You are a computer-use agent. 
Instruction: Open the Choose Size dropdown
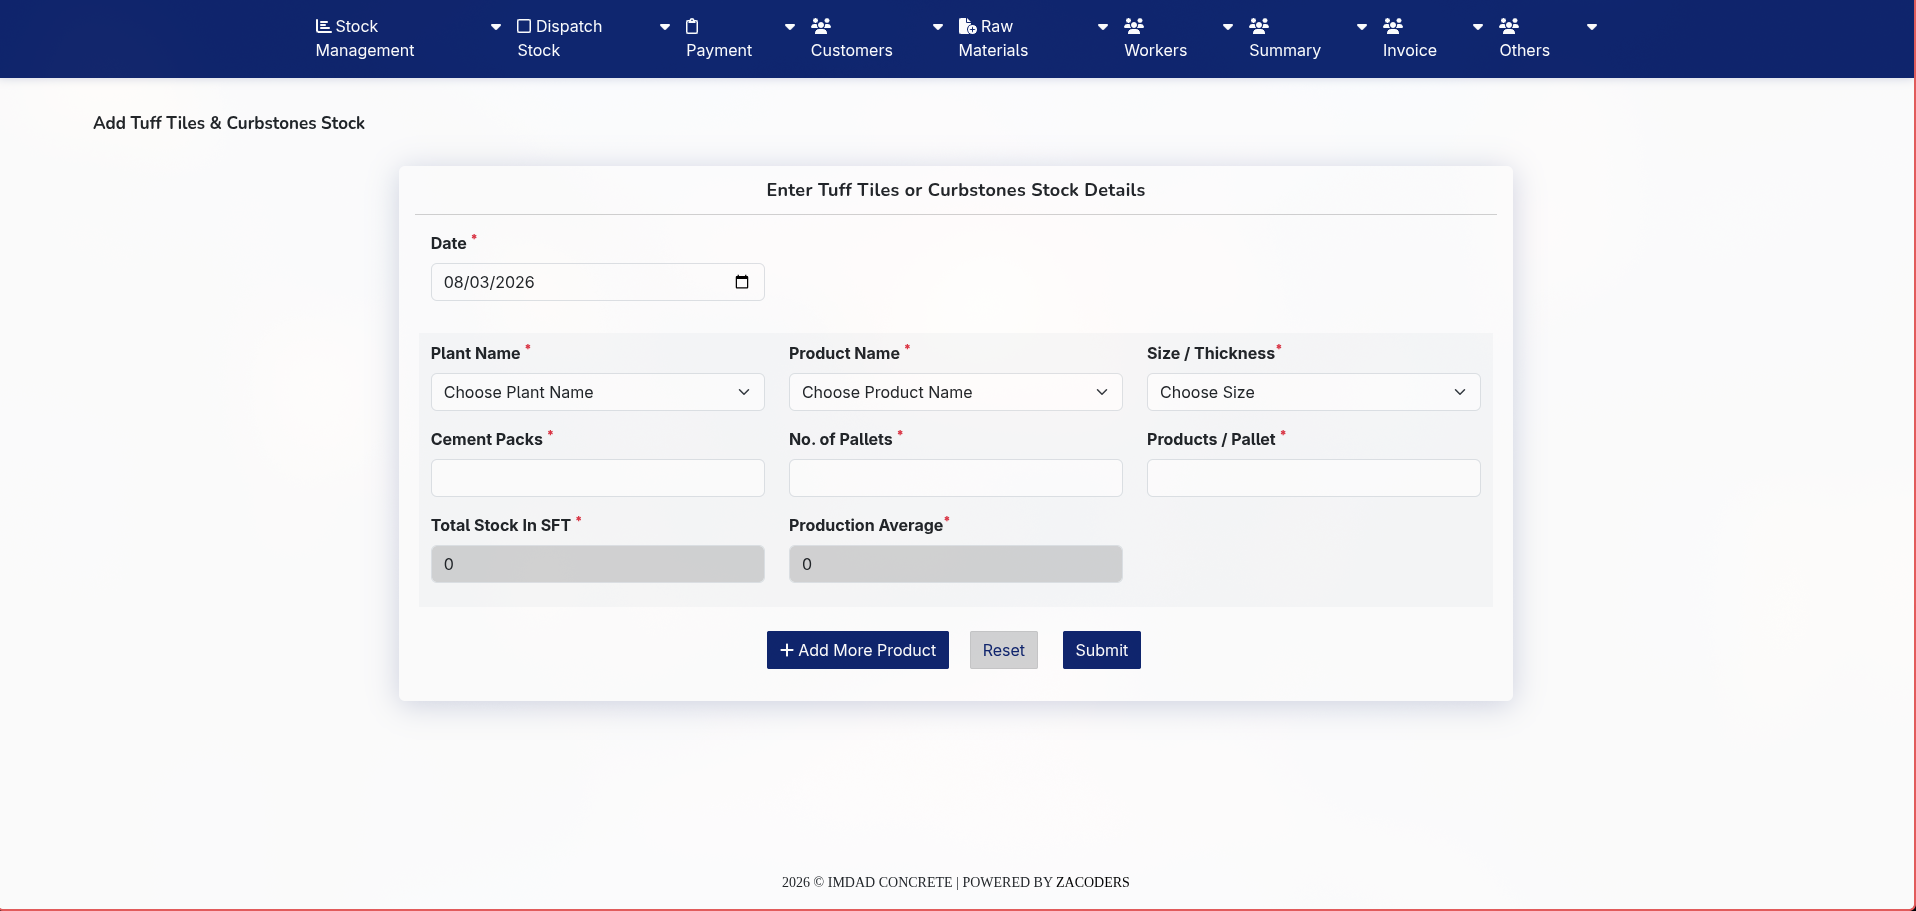pyautogui.click(x=1314, y=392)
